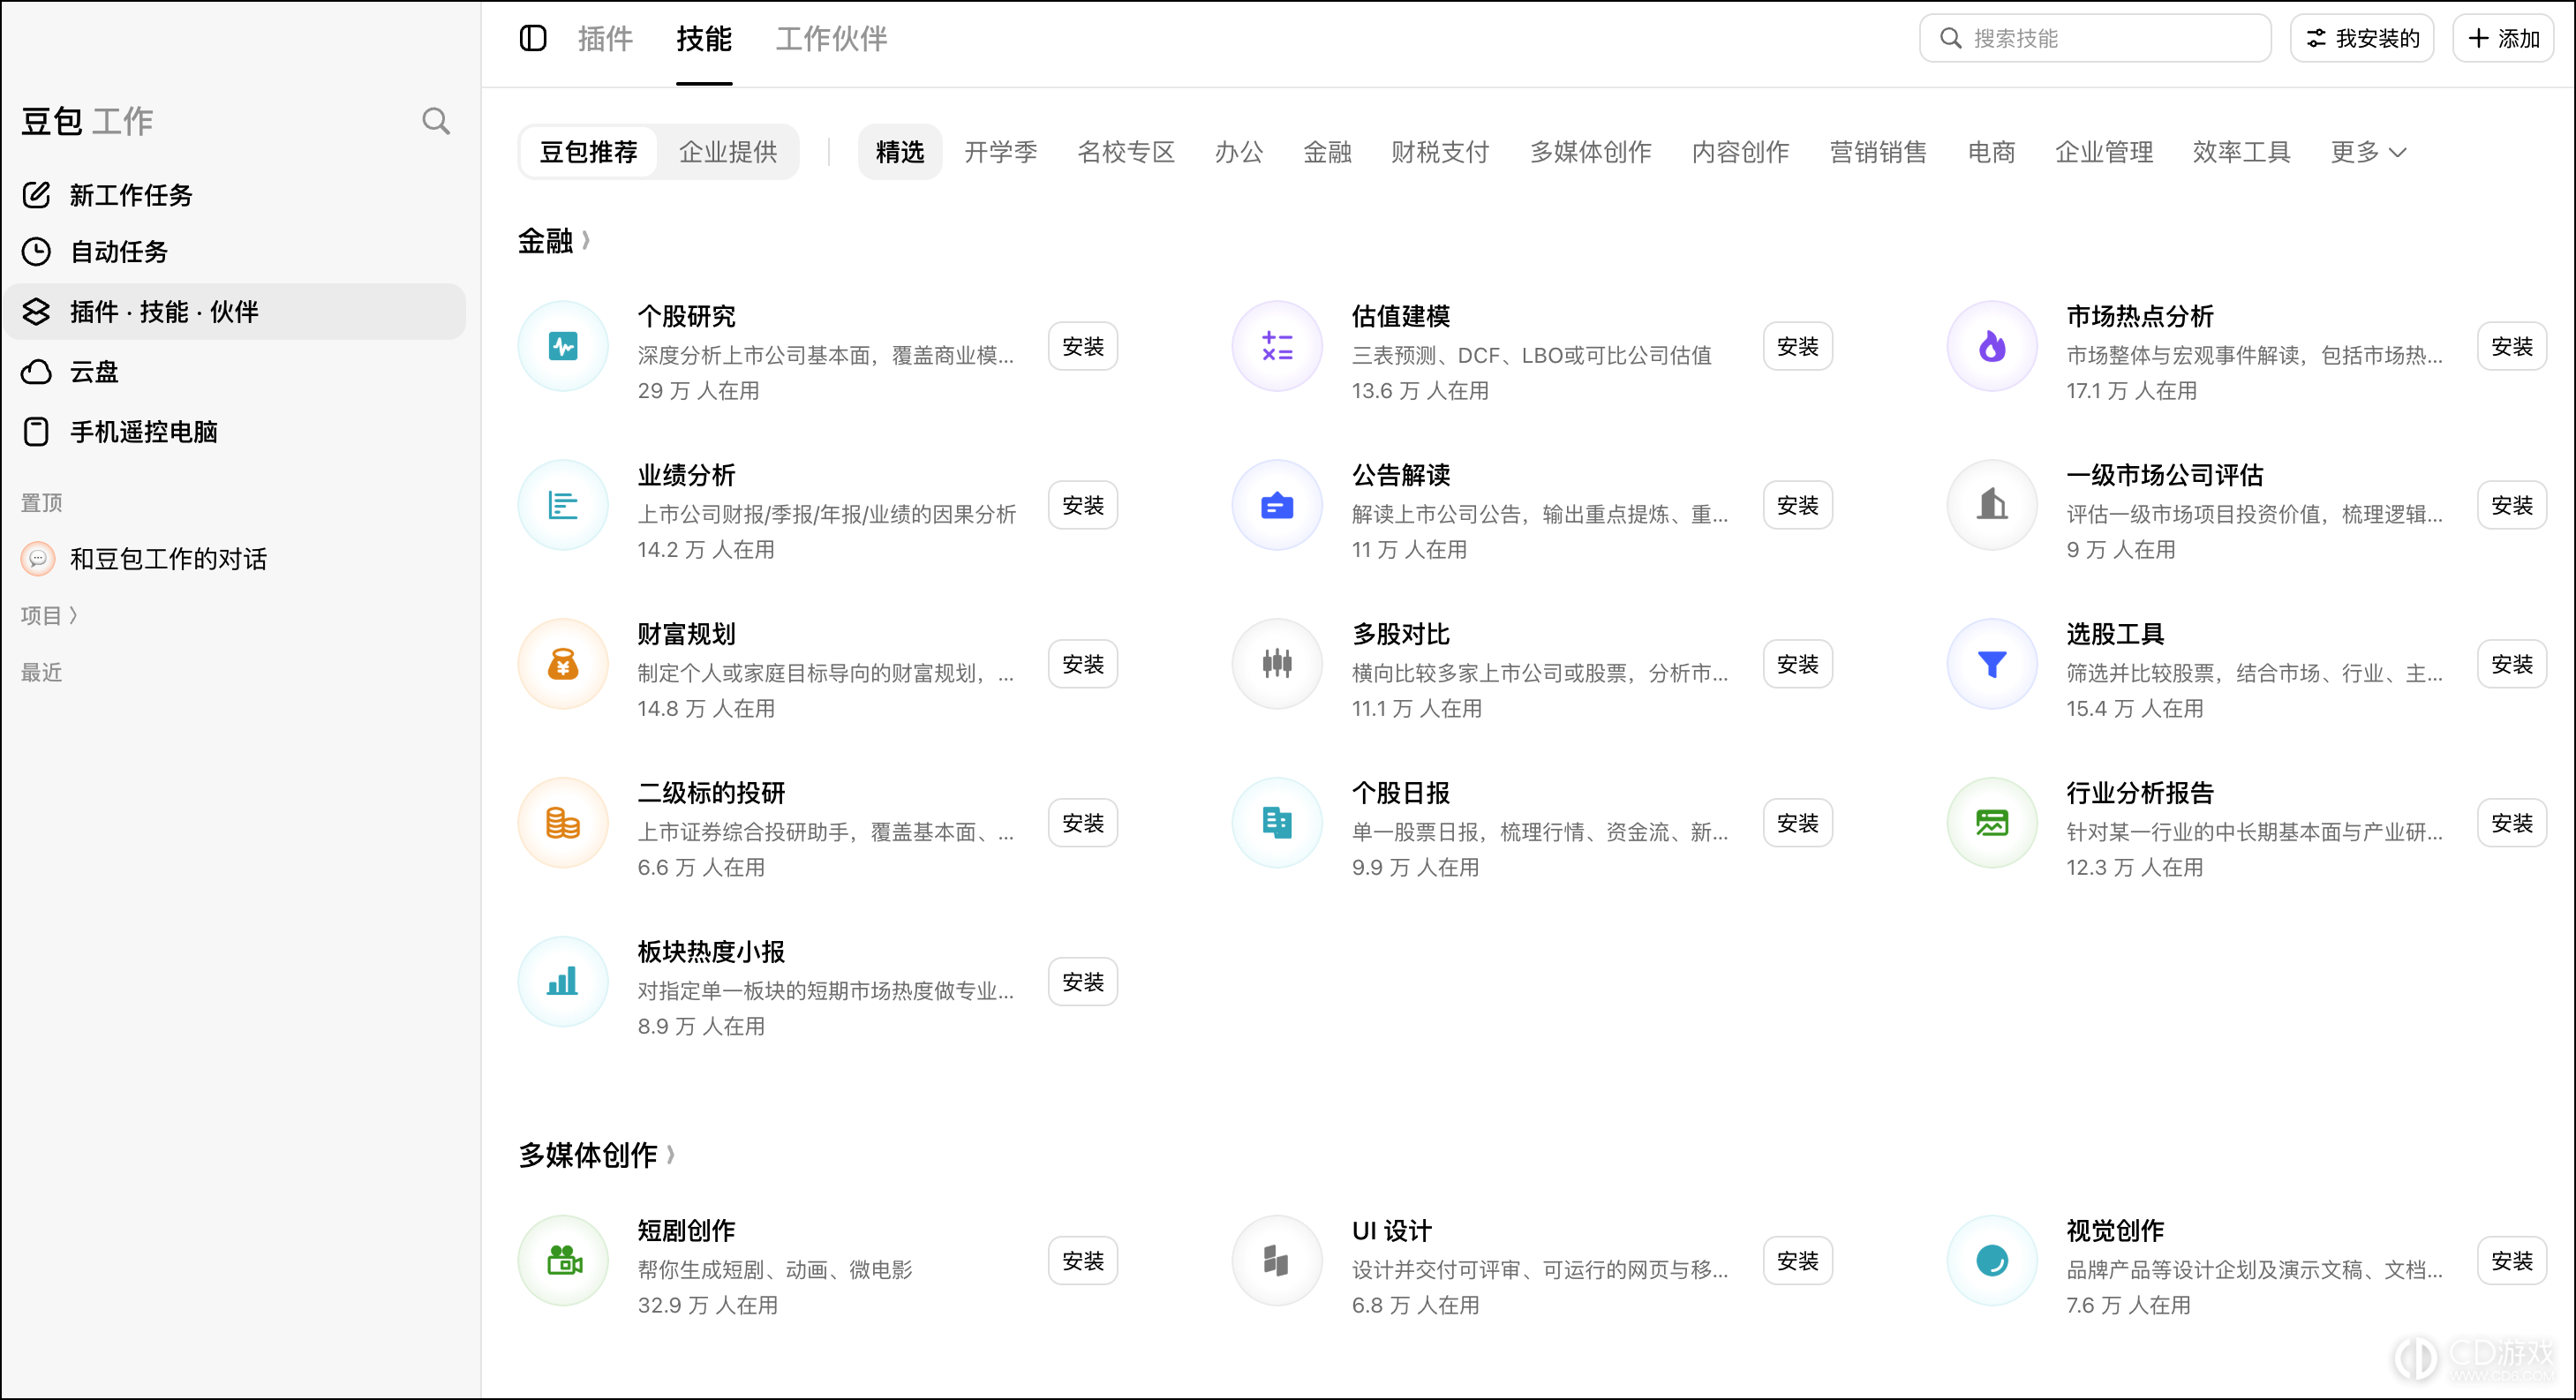Select the 豆包推荐 segment toggle

(589, 152)
